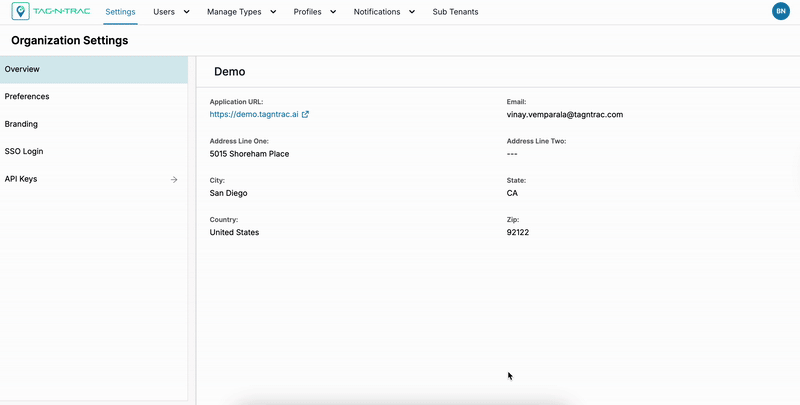Click the email vinay.vemparala@tagntrac.com

565,115
